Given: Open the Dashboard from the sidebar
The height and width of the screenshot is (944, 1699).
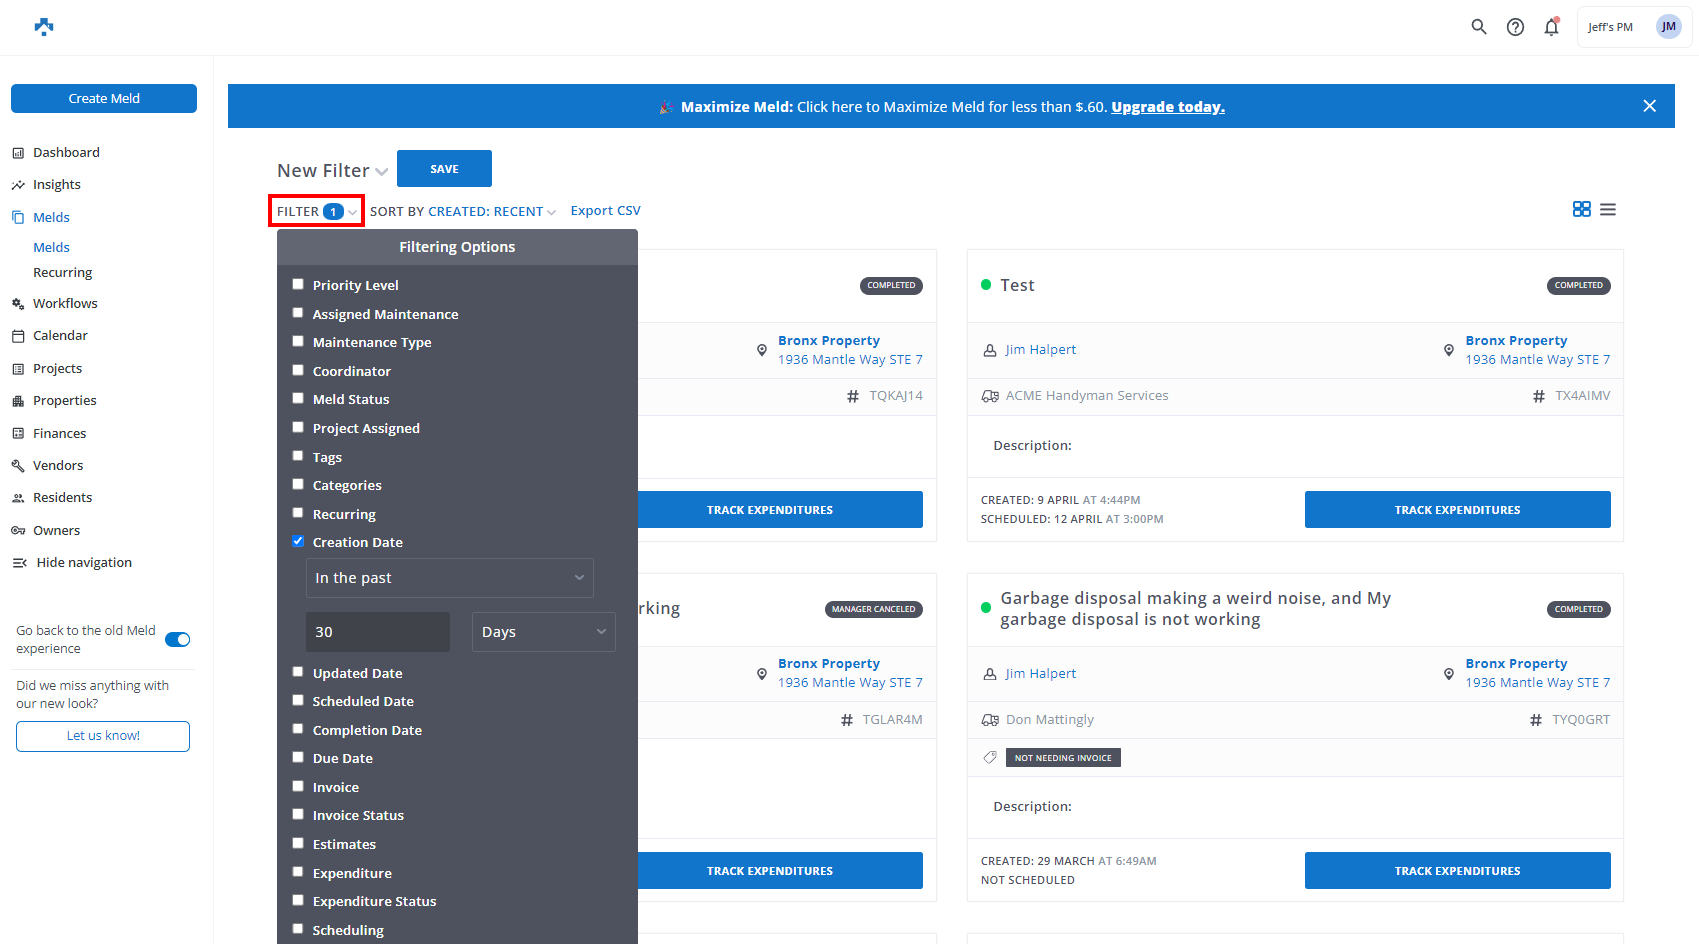Looking at the screenshot, I should click(x=66, y=152).
